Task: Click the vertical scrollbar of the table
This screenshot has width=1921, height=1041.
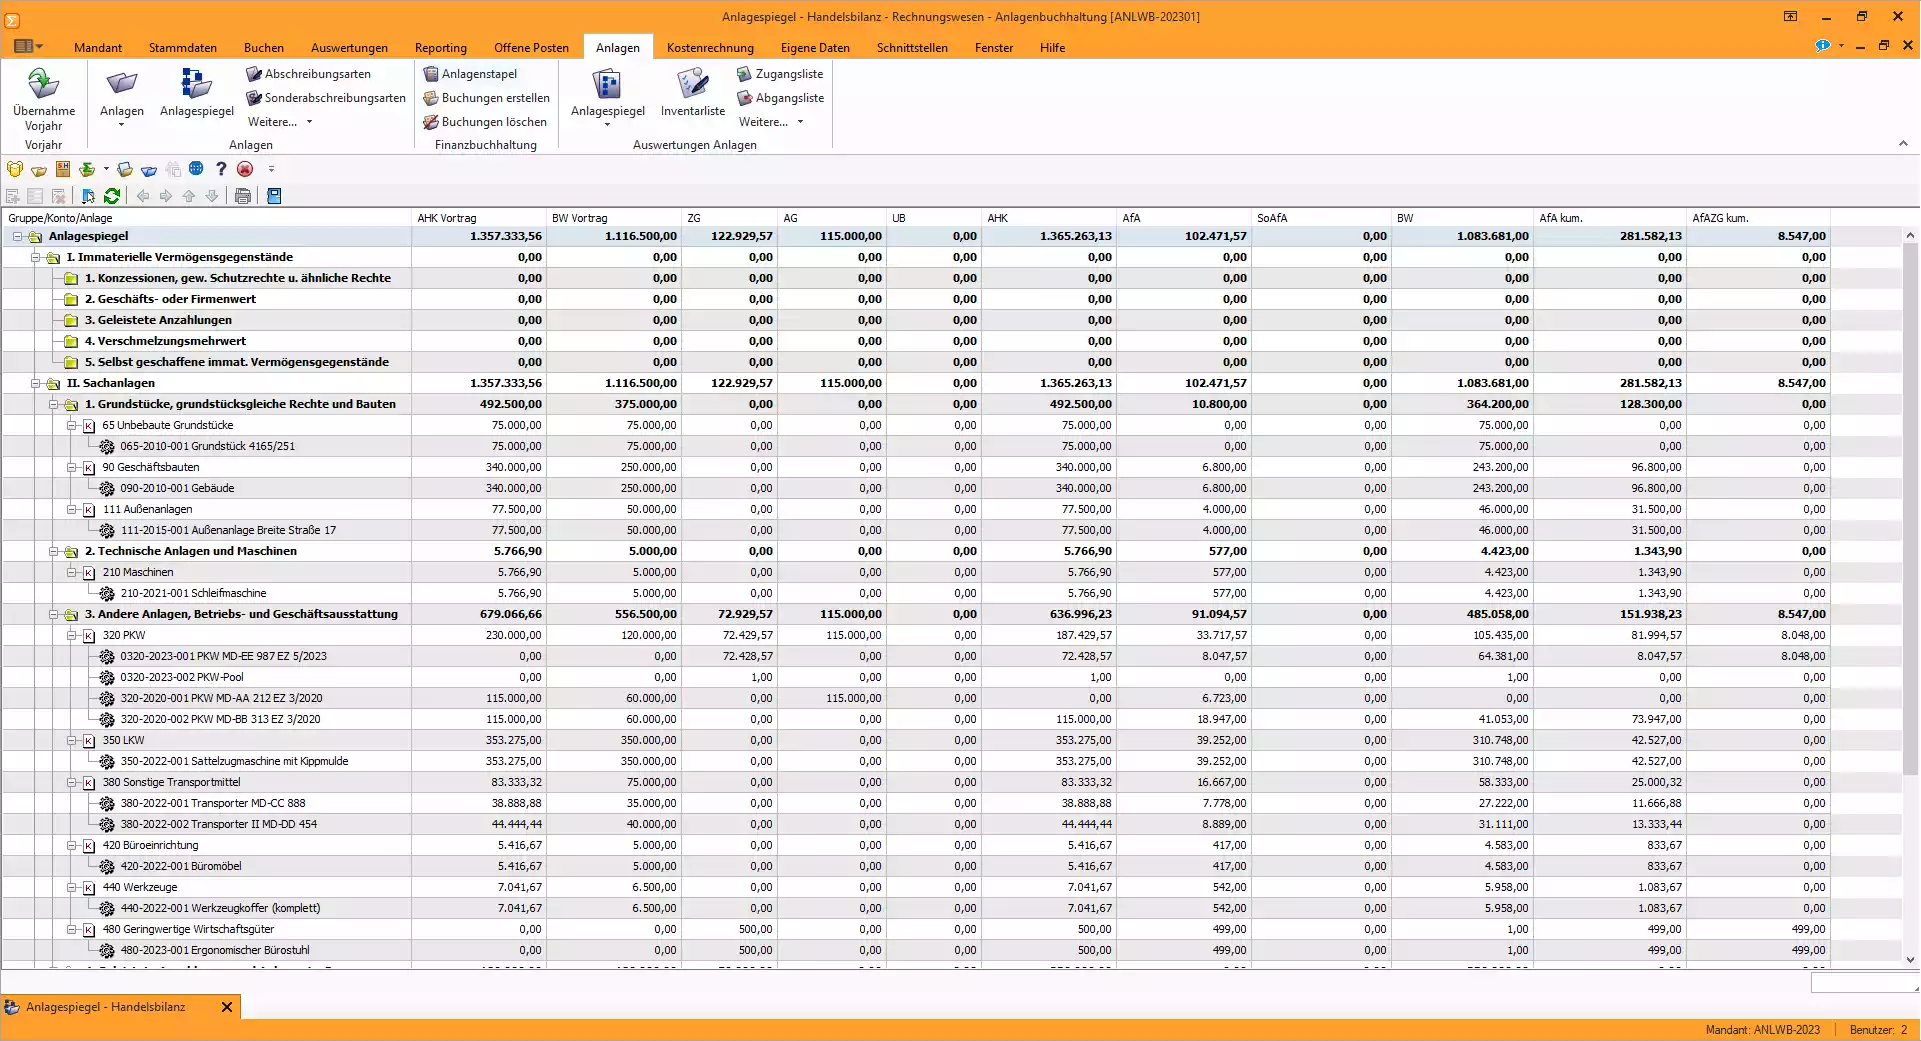Action: 1910,510
